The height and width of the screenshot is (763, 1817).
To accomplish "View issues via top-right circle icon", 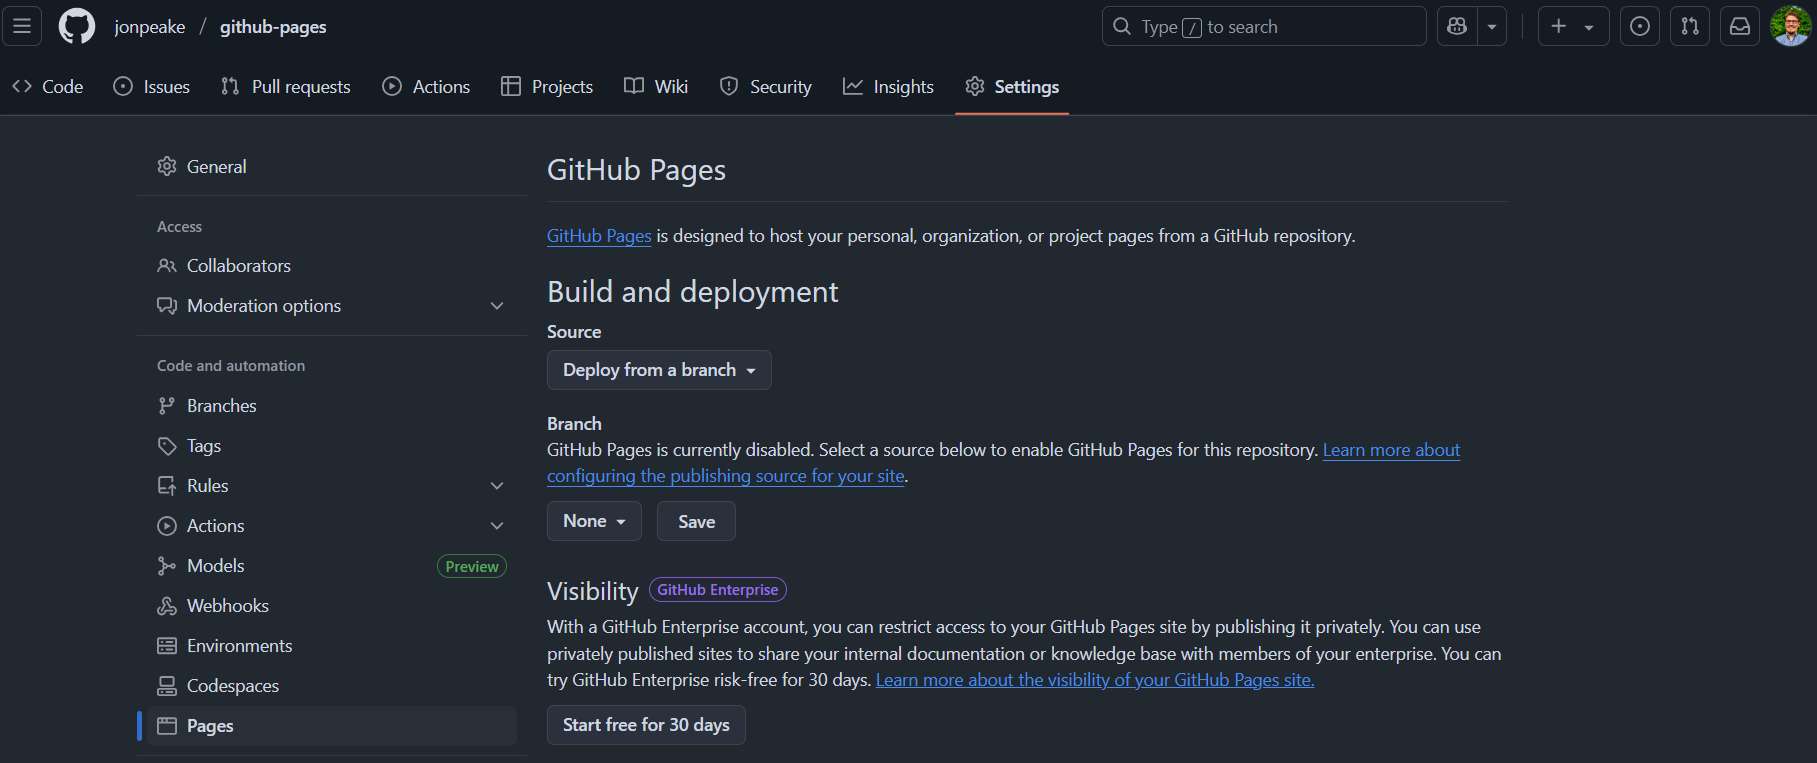I will click(1640, 26).
